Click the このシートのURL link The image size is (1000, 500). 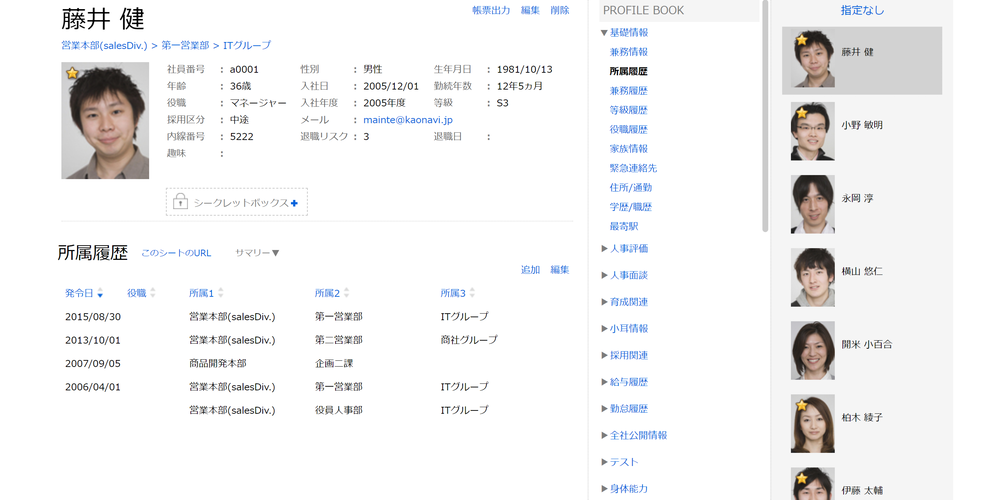[176, 253]
